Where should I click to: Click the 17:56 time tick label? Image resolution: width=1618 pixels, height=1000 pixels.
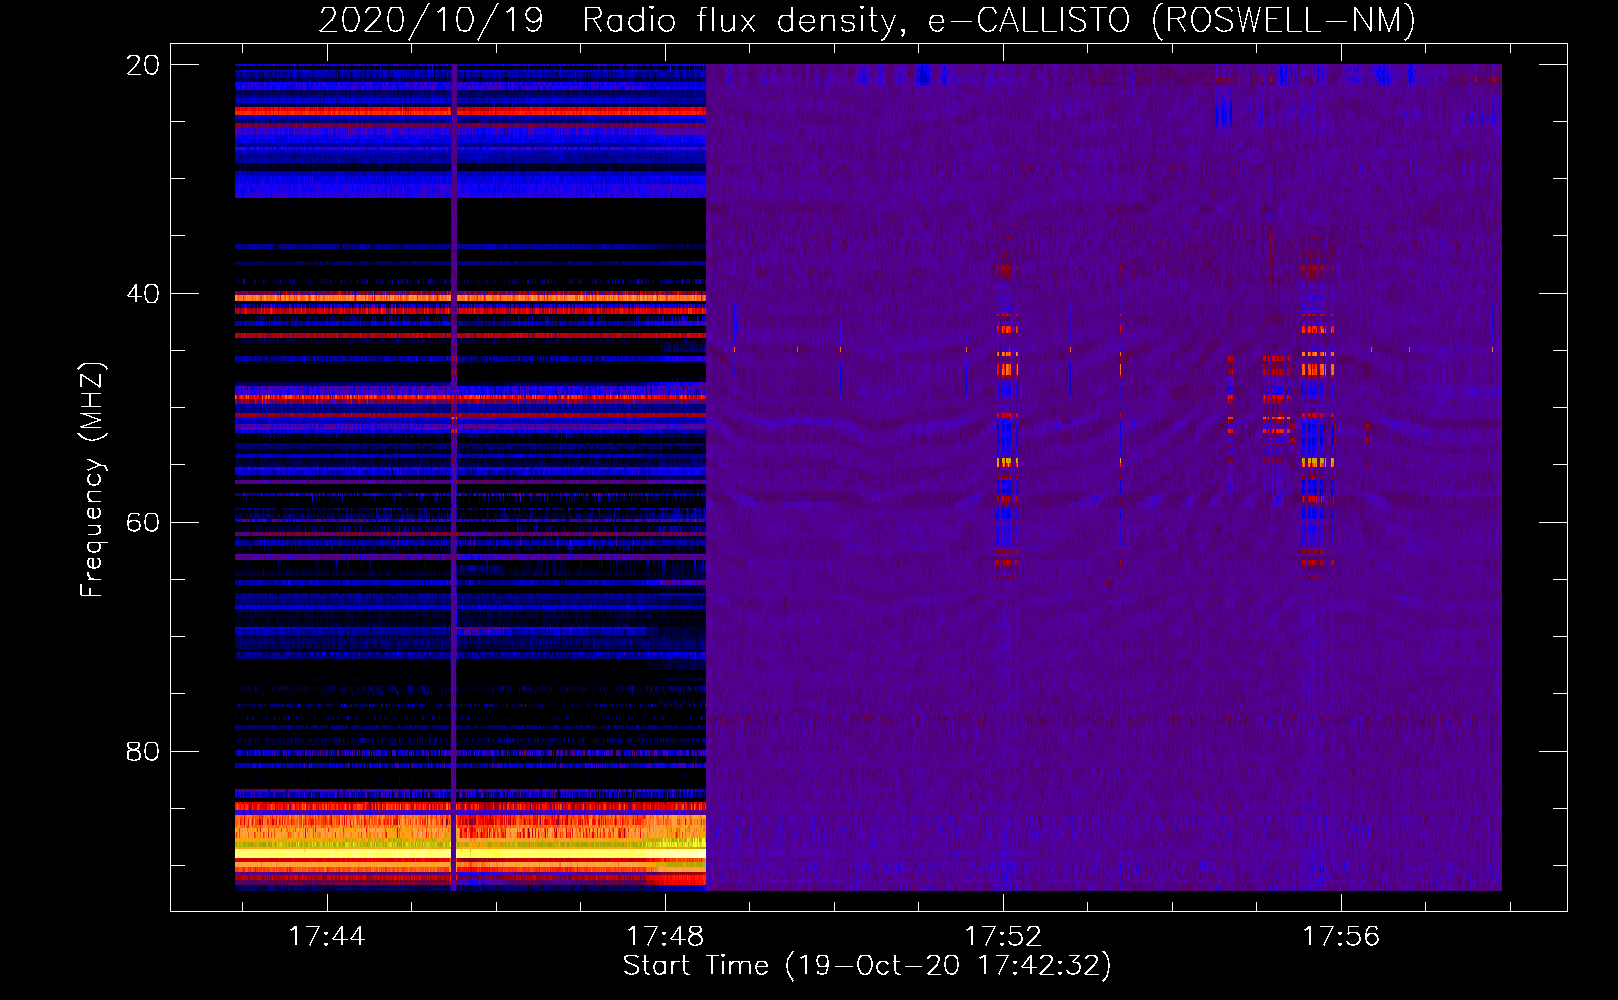tap(1341, 937)
